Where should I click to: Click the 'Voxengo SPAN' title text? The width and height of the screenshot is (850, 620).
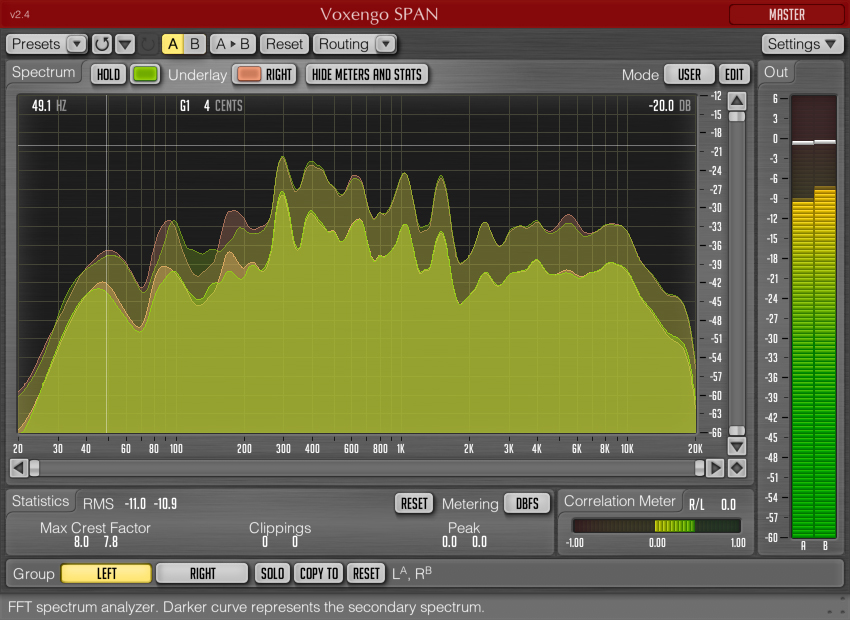(379, 14)
